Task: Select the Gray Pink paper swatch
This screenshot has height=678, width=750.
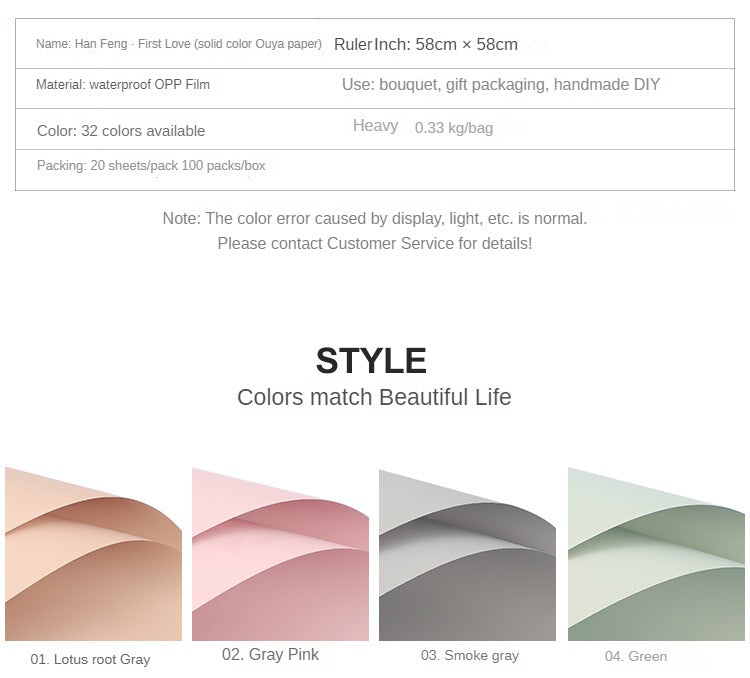Action: [280, 553]
